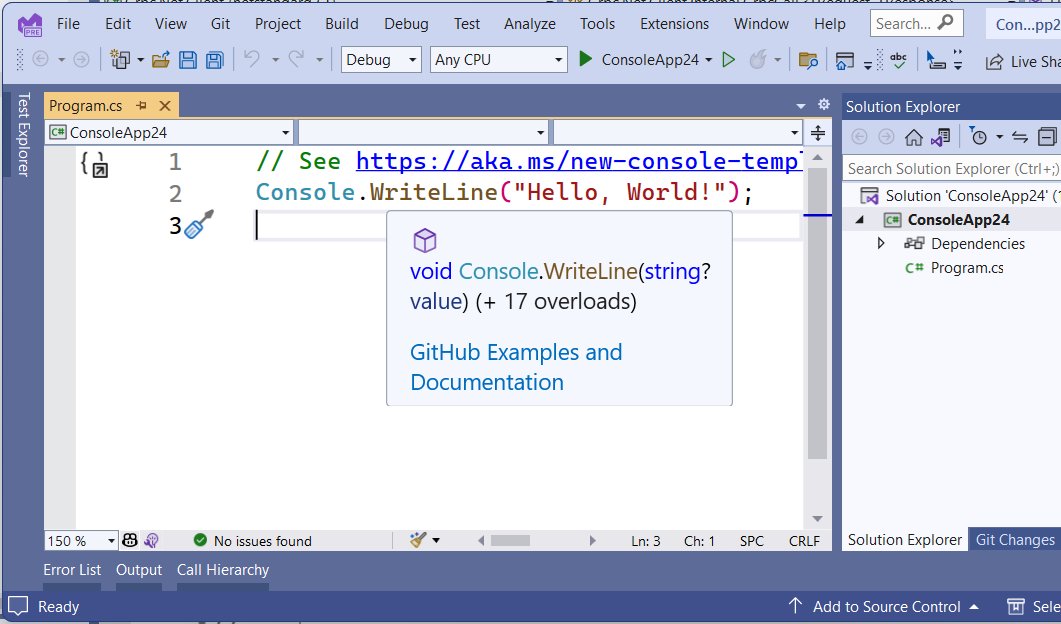Open the ConsoleApp24 project navigation combo box
Viewport: 1061px width, 624px height.
click(x=169, y=133)
